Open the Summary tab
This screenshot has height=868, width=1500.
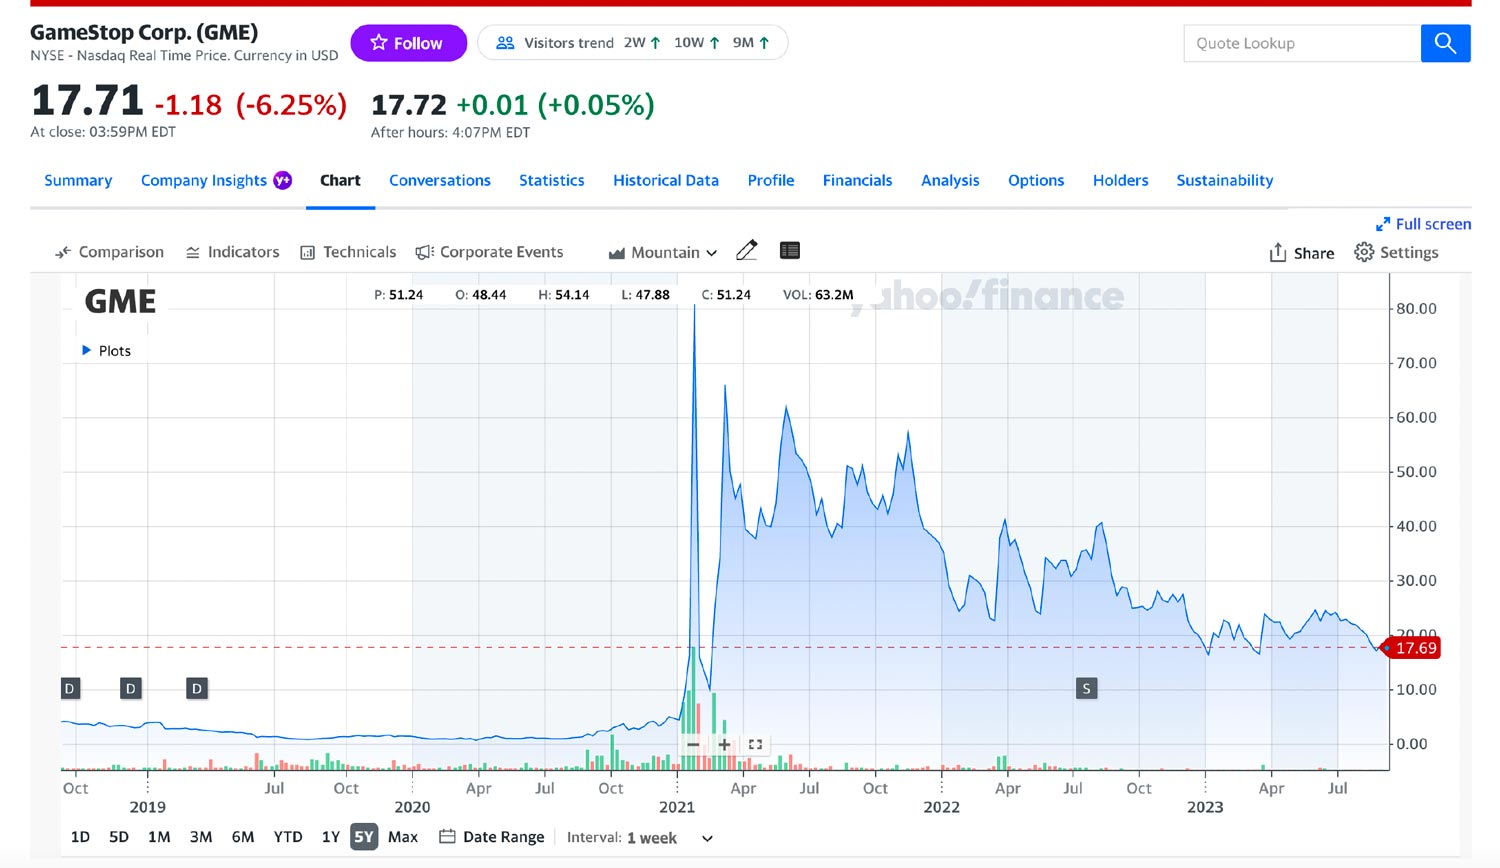pyautogui.click(x=78, y=180)
